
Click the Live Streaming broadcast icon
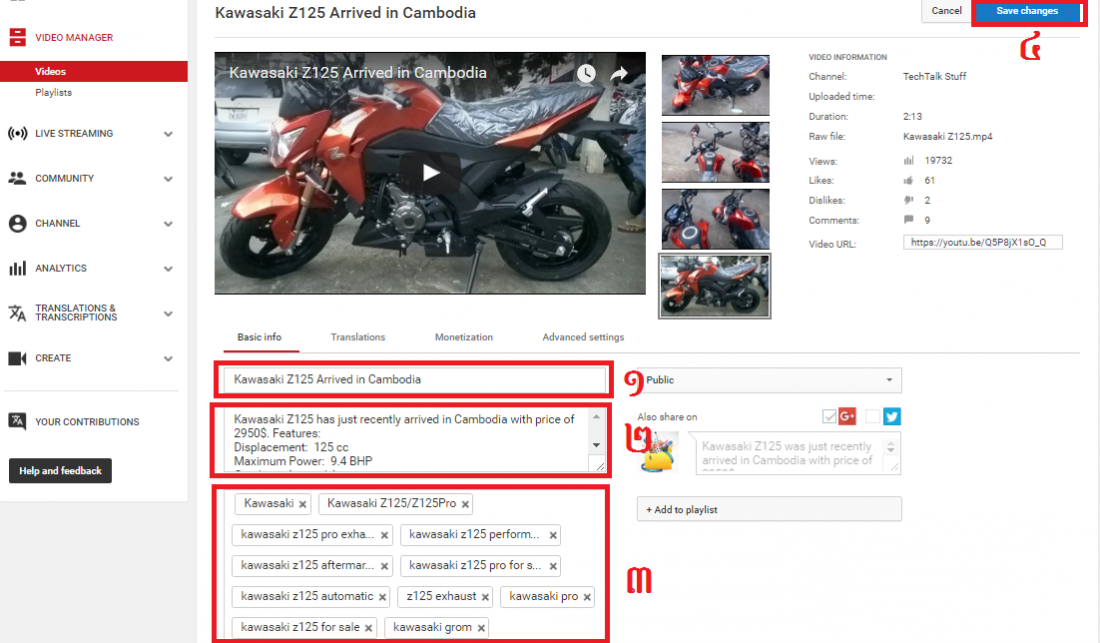[18, 133]
